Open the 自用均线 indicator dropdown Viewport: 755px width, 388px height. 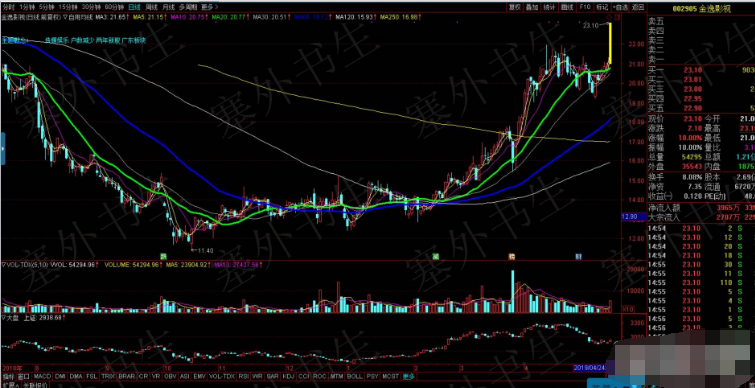pyautogui.click(x=78, y=17)
